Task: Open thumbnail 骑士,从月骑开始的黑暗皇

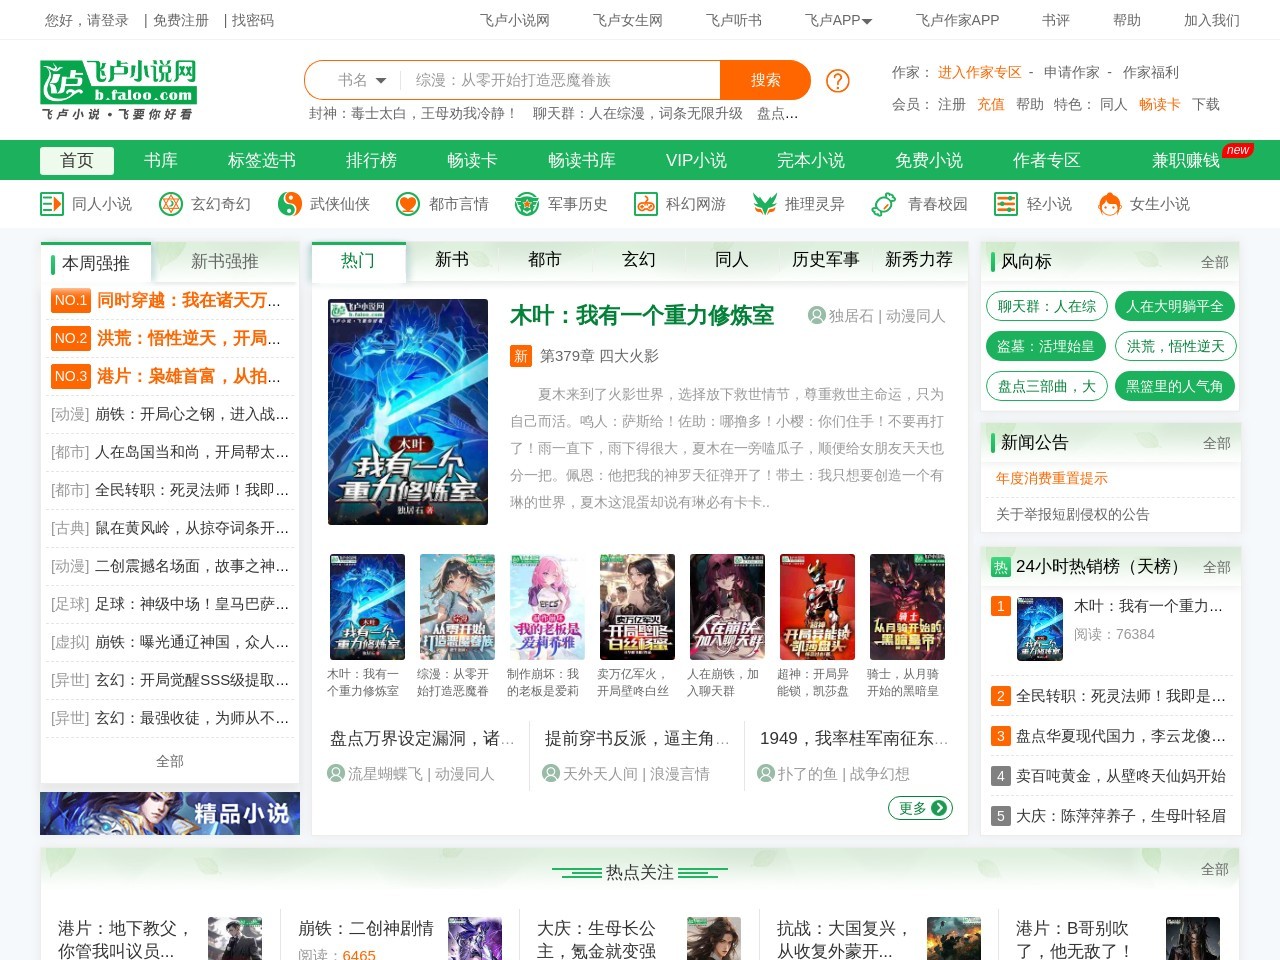Action: [907, 607]
